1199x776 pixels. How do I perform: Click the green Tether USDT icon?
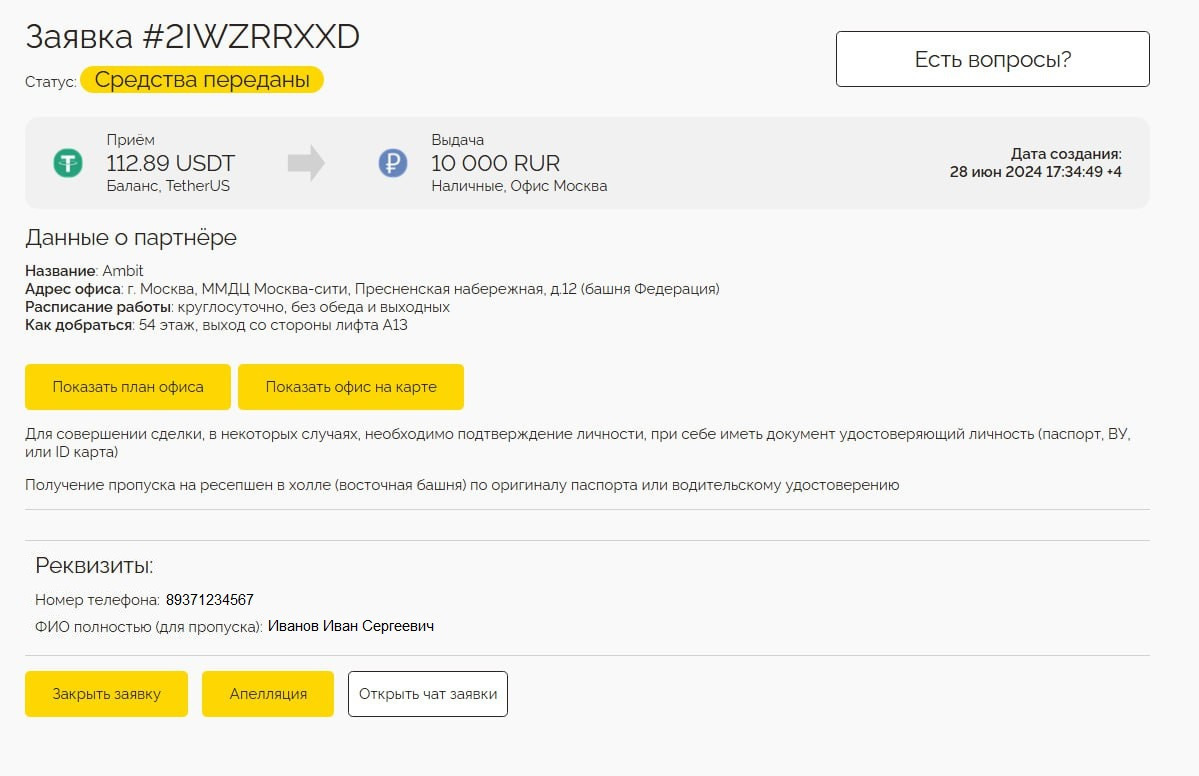(x=68, y=163)
